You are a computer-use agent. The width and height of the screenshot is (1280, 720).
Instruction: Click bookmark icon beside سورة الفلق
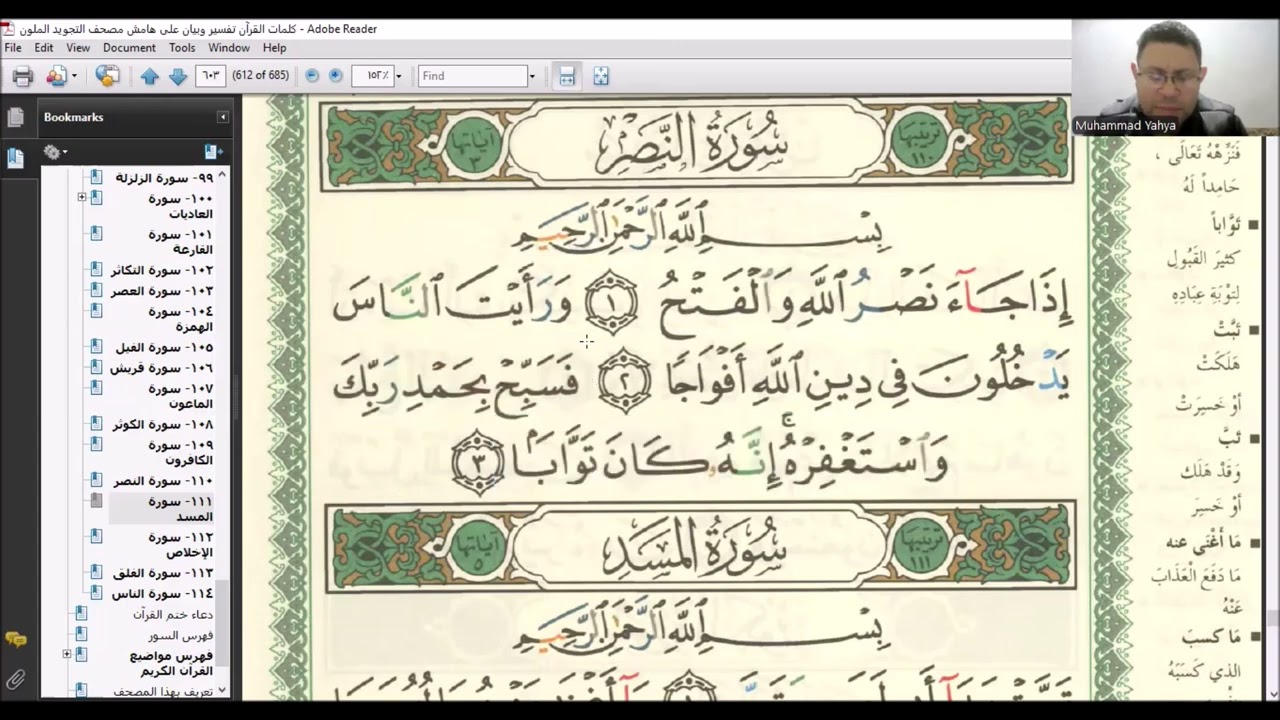point(96,573)
